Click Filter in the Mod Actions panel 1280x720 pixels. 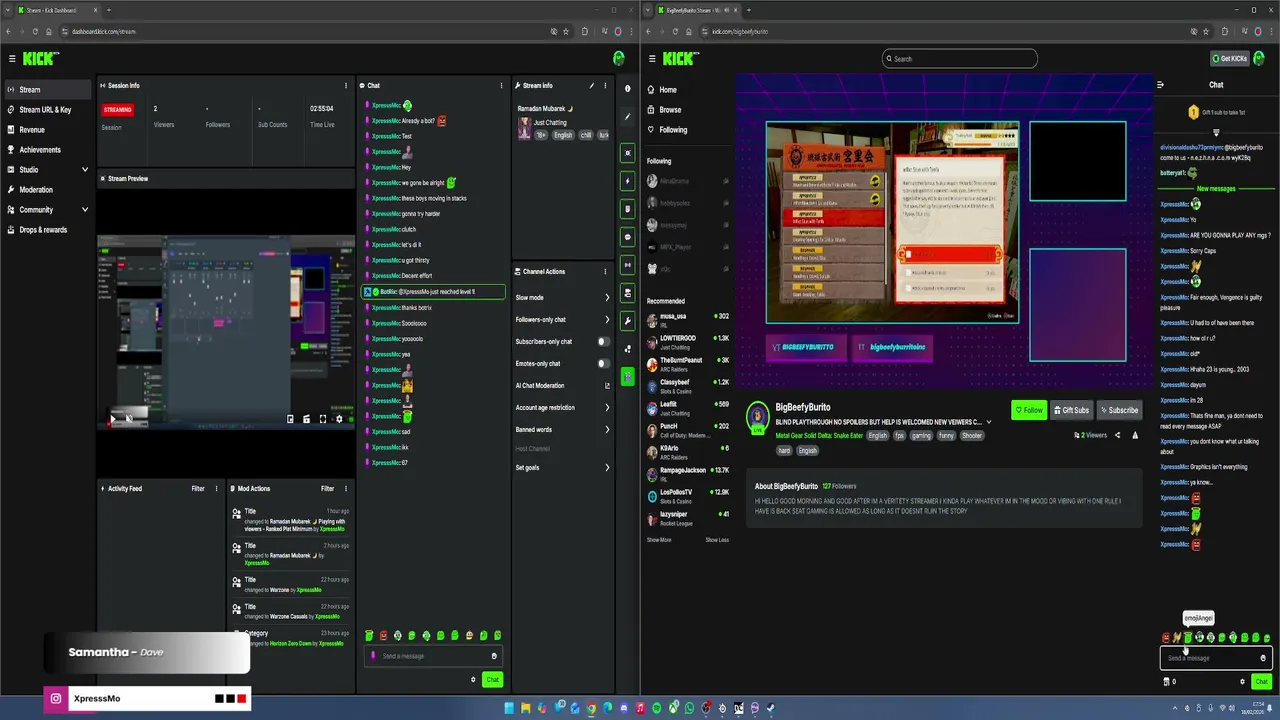327,489
